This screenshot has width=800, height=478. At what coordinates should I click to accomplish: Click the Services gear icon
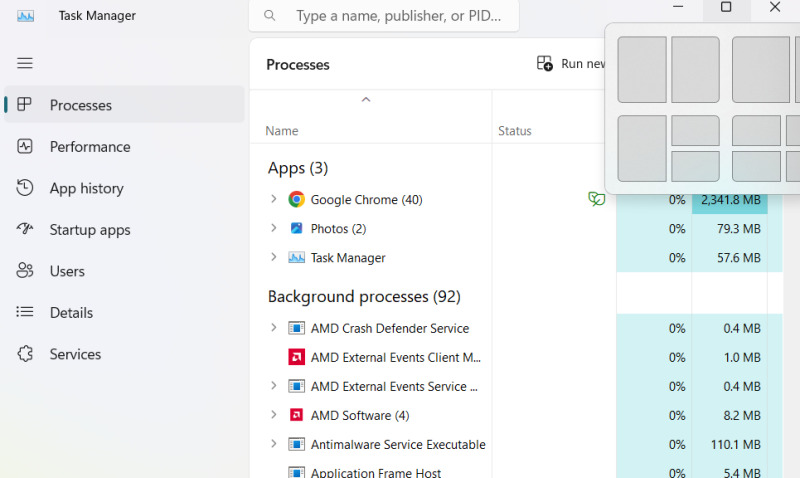click(x=24, y=354)
